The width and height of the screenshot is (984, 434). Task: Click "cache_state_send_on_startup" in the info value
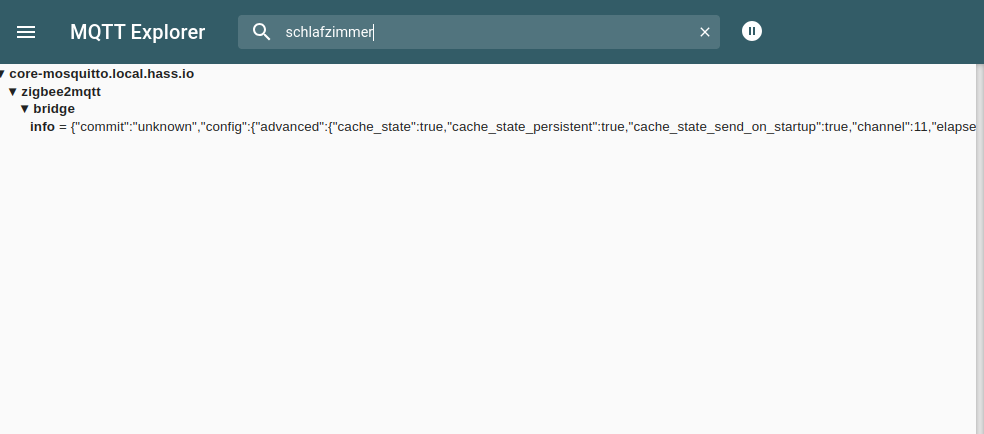[724, 127]
